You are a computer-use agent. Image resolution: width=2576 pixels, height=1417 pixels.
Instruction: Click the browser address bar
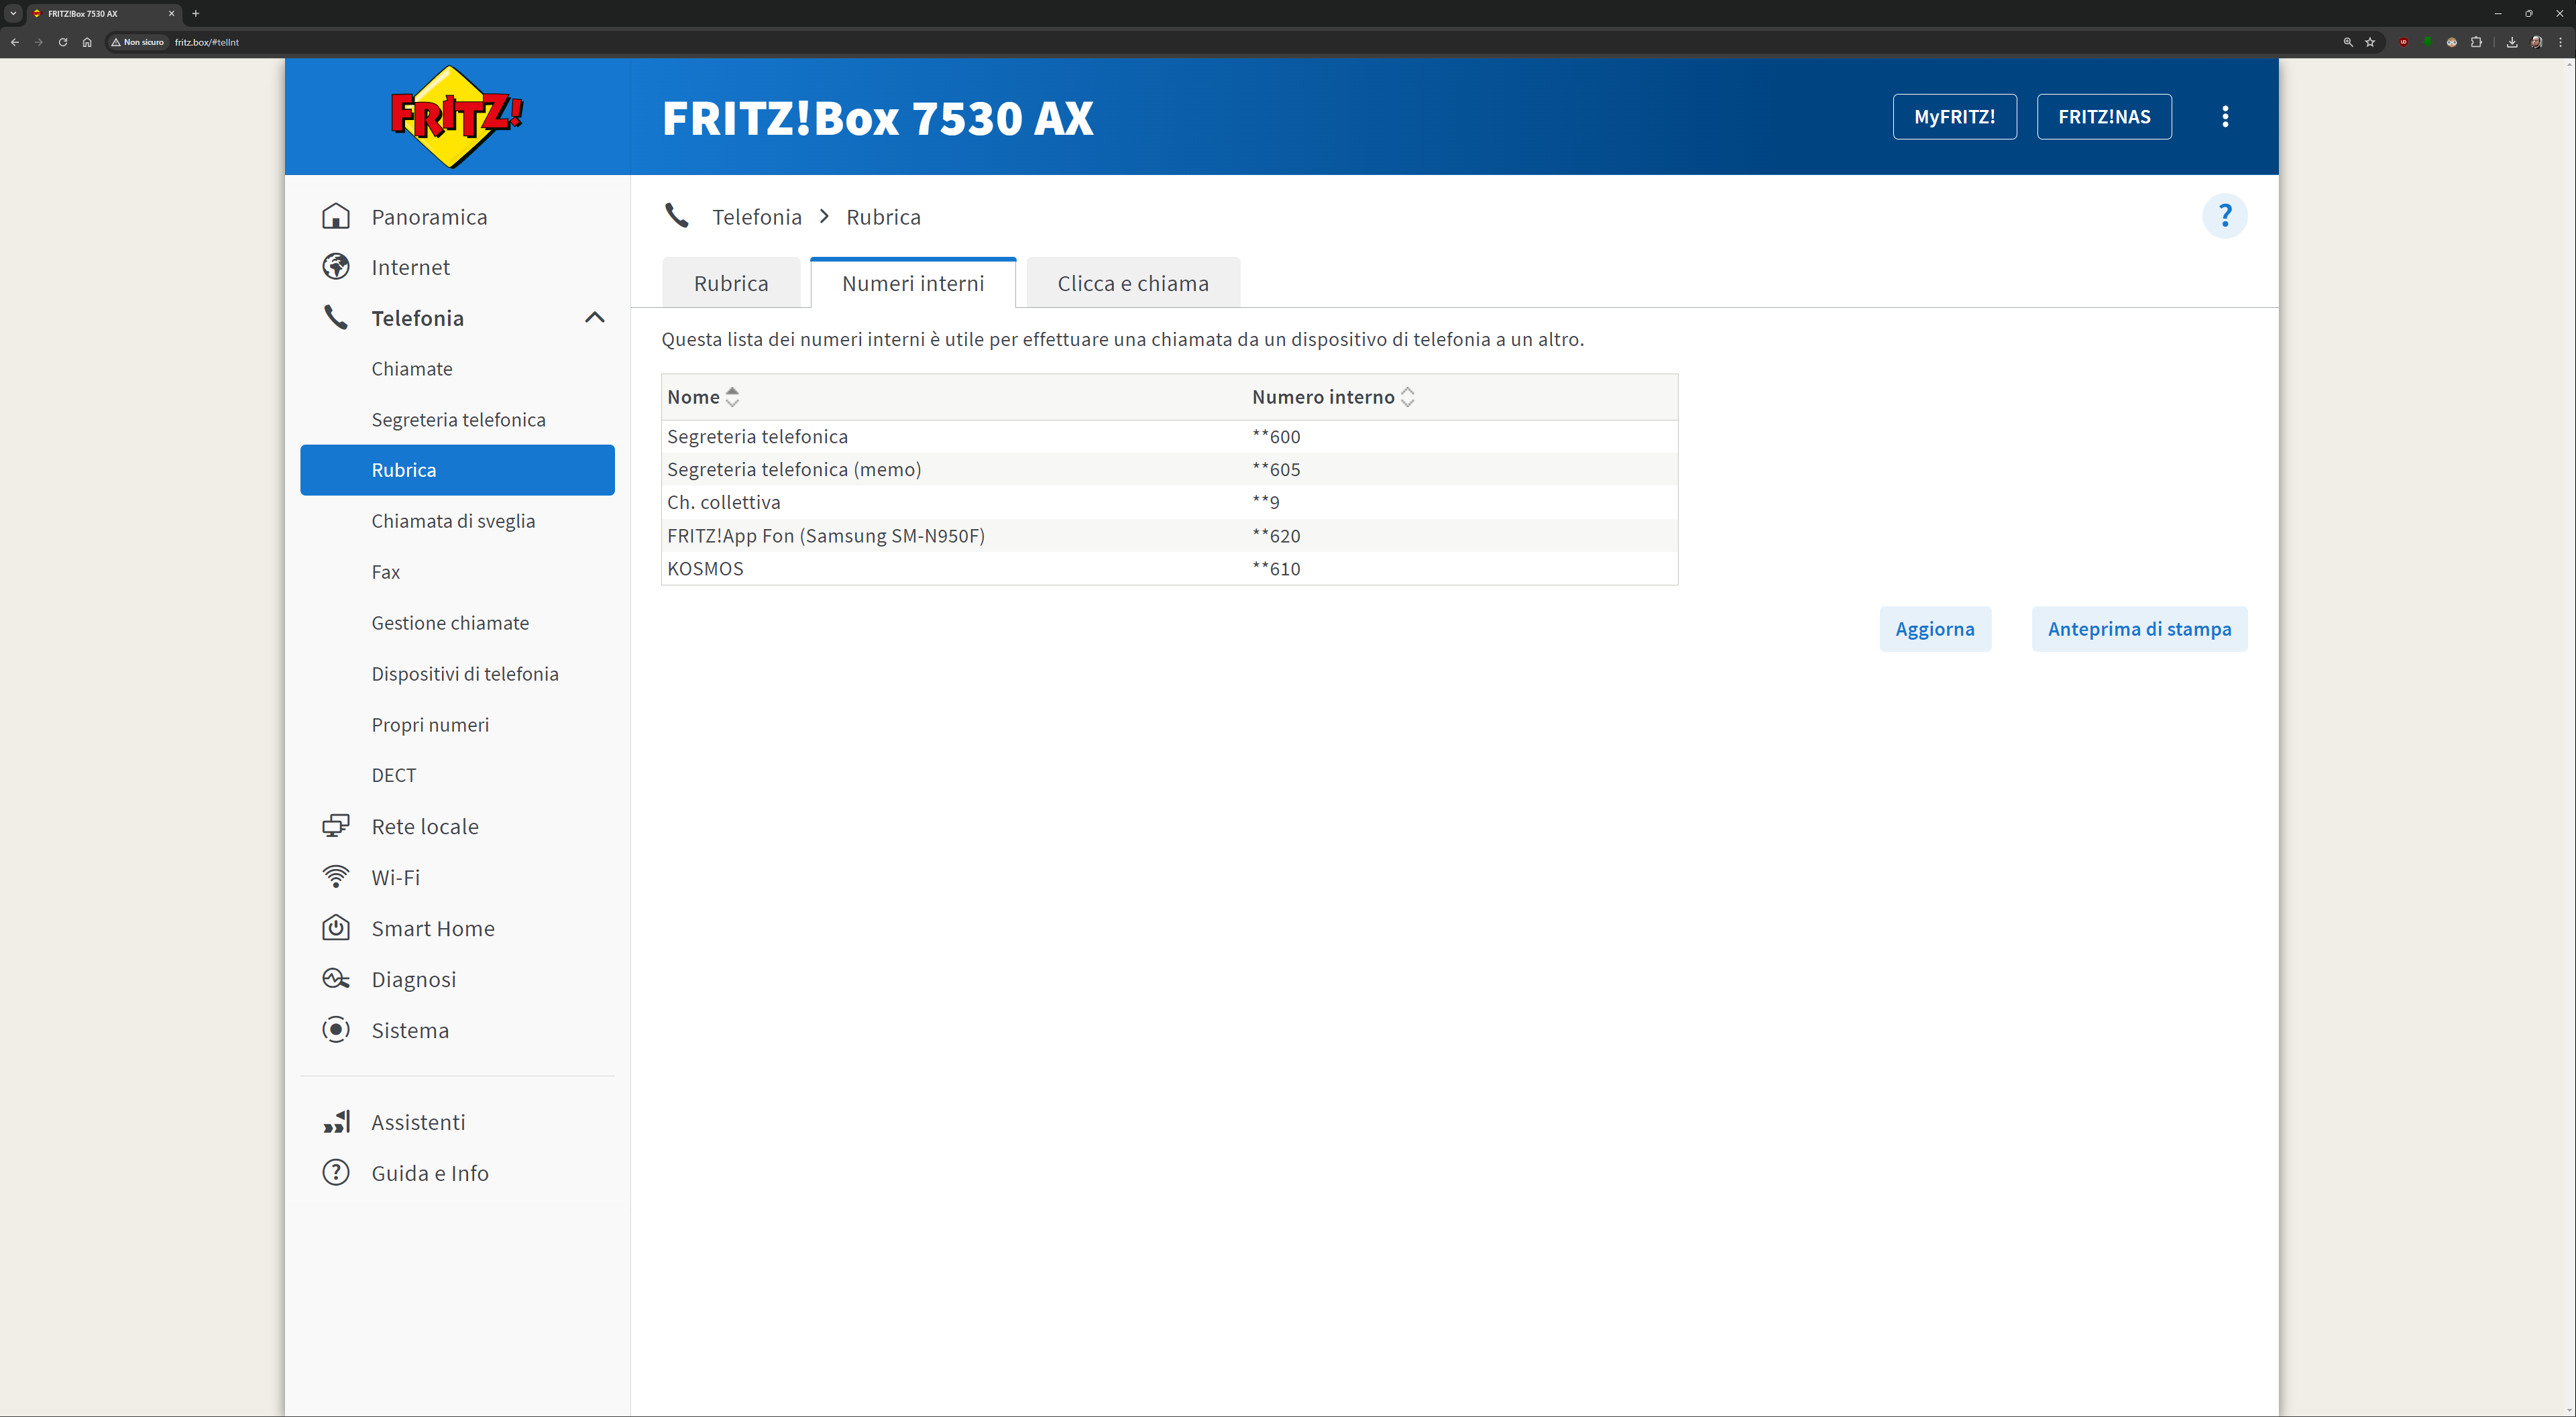[x=1200, y=42]
